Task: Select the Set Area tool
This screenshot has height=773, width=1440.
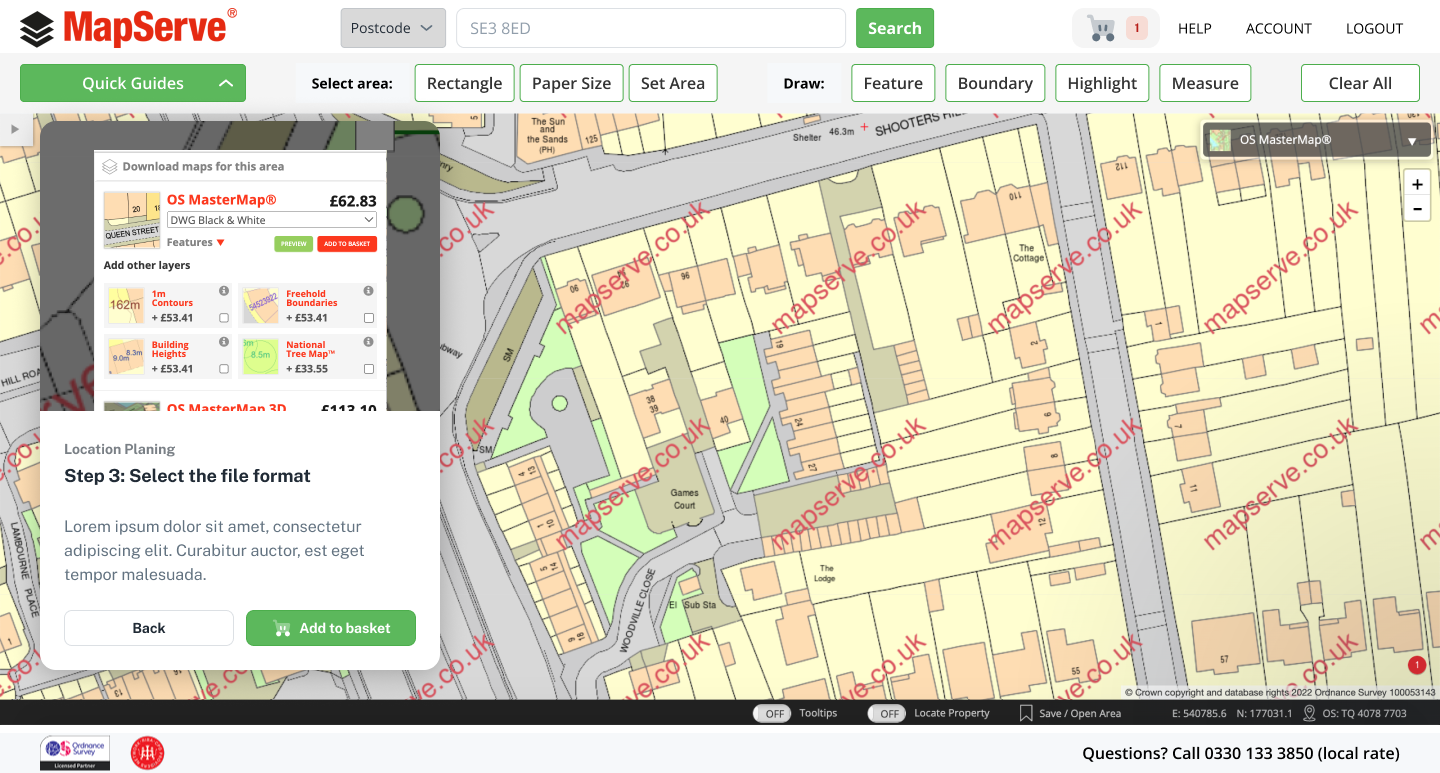Action: 673,83
